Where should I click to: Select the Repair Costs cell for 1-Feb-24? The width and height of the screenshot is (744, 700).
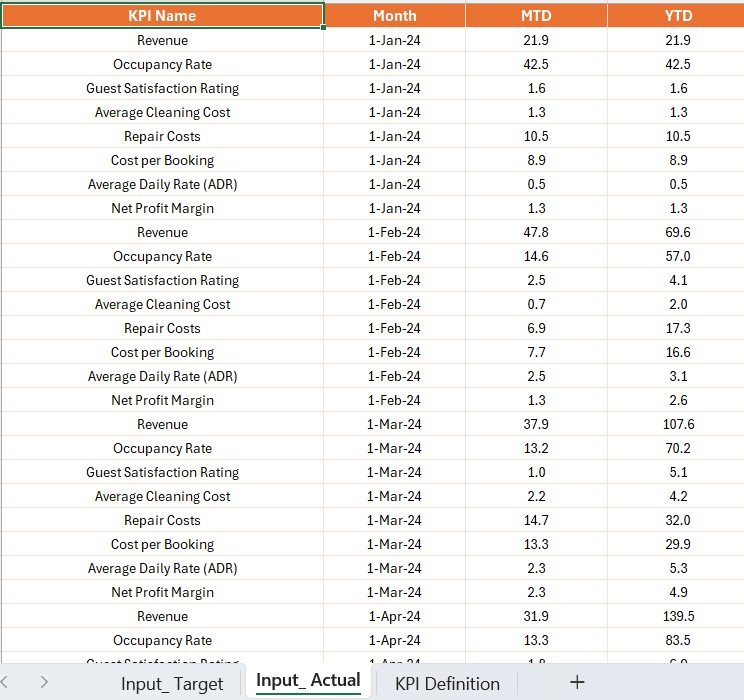tap(162, 328)
